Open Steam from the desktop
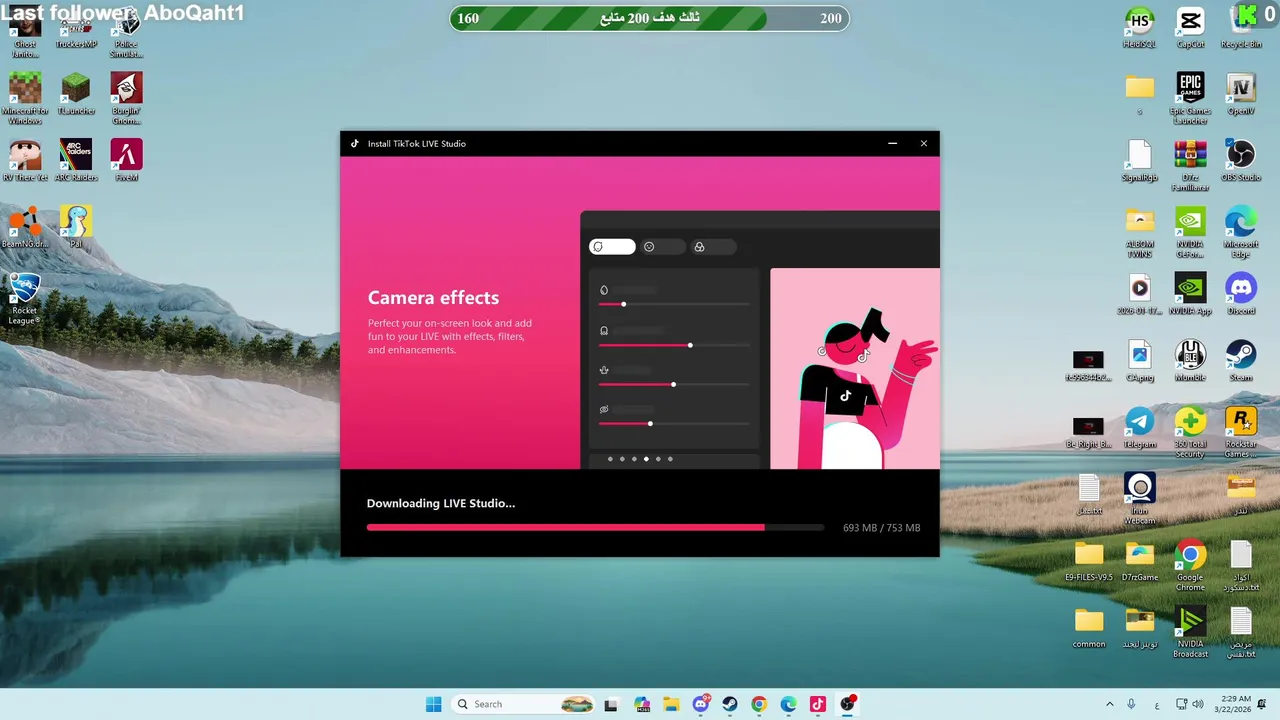Screen dimensions: 1280x720 point(1241,361)
